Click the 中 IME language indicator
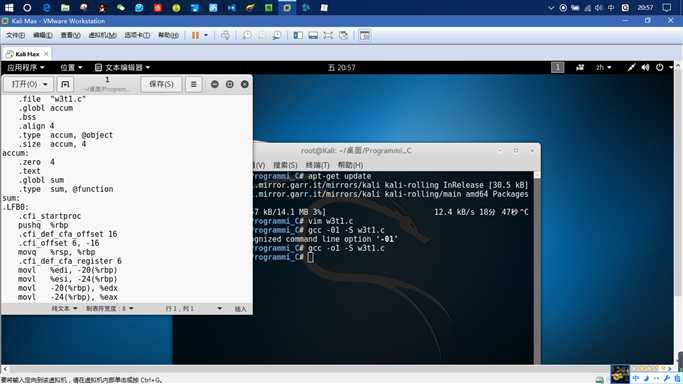This screenshot has width=683, height=384. coord(611,7)
